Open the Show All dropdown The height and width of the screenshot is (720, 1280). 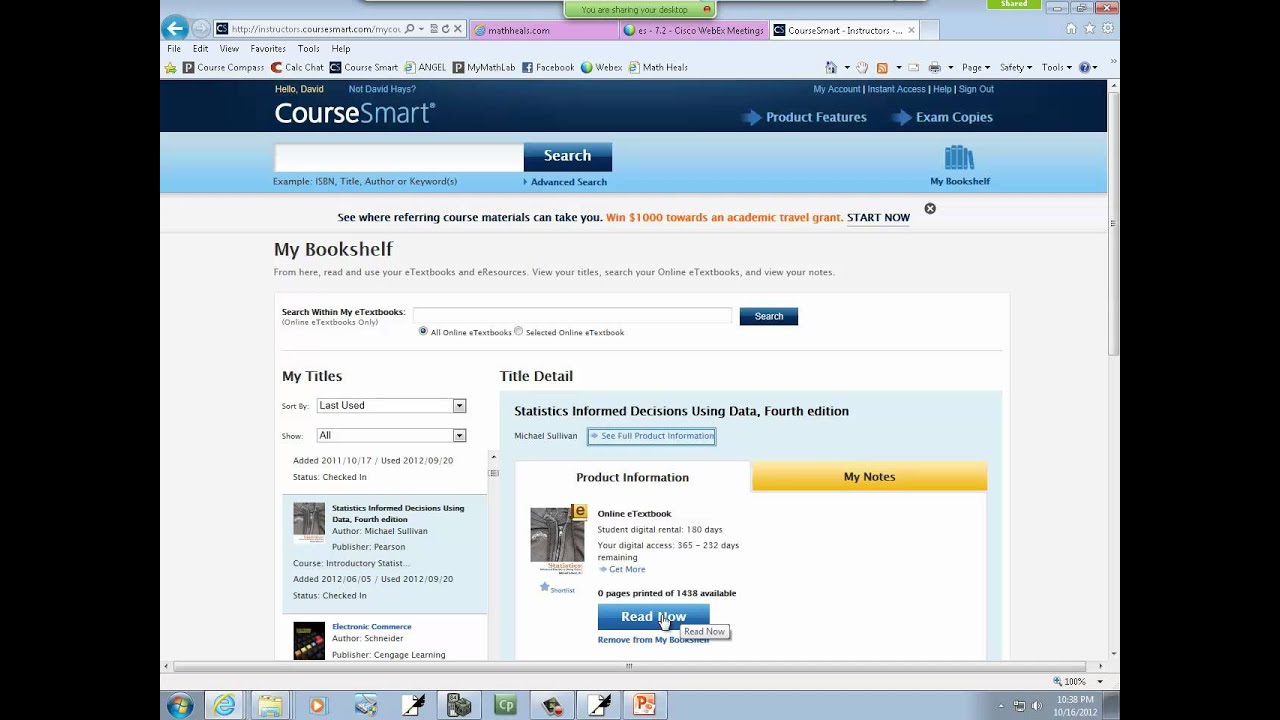(391, 435)
